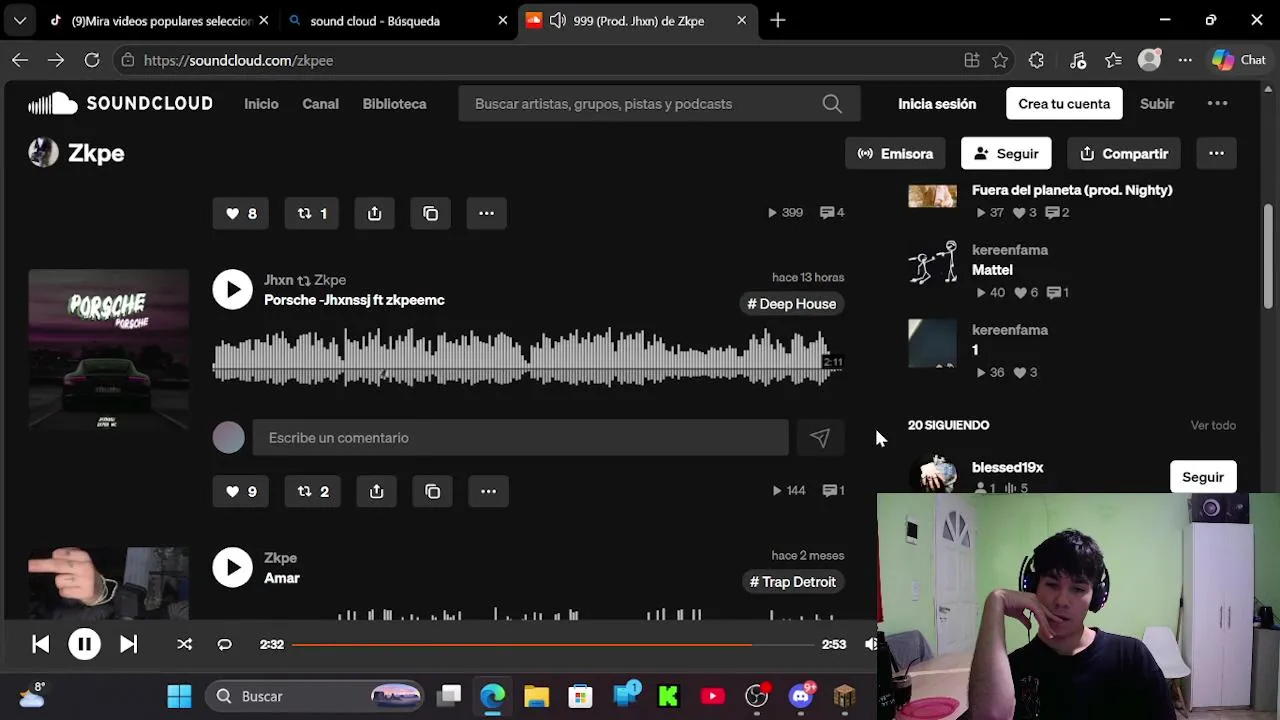Image resolution: width=1280 pixels, height=720 pixels.
Task: Open more options for the Porsche track
Action: pyautogui.click(x=488, y=491)
